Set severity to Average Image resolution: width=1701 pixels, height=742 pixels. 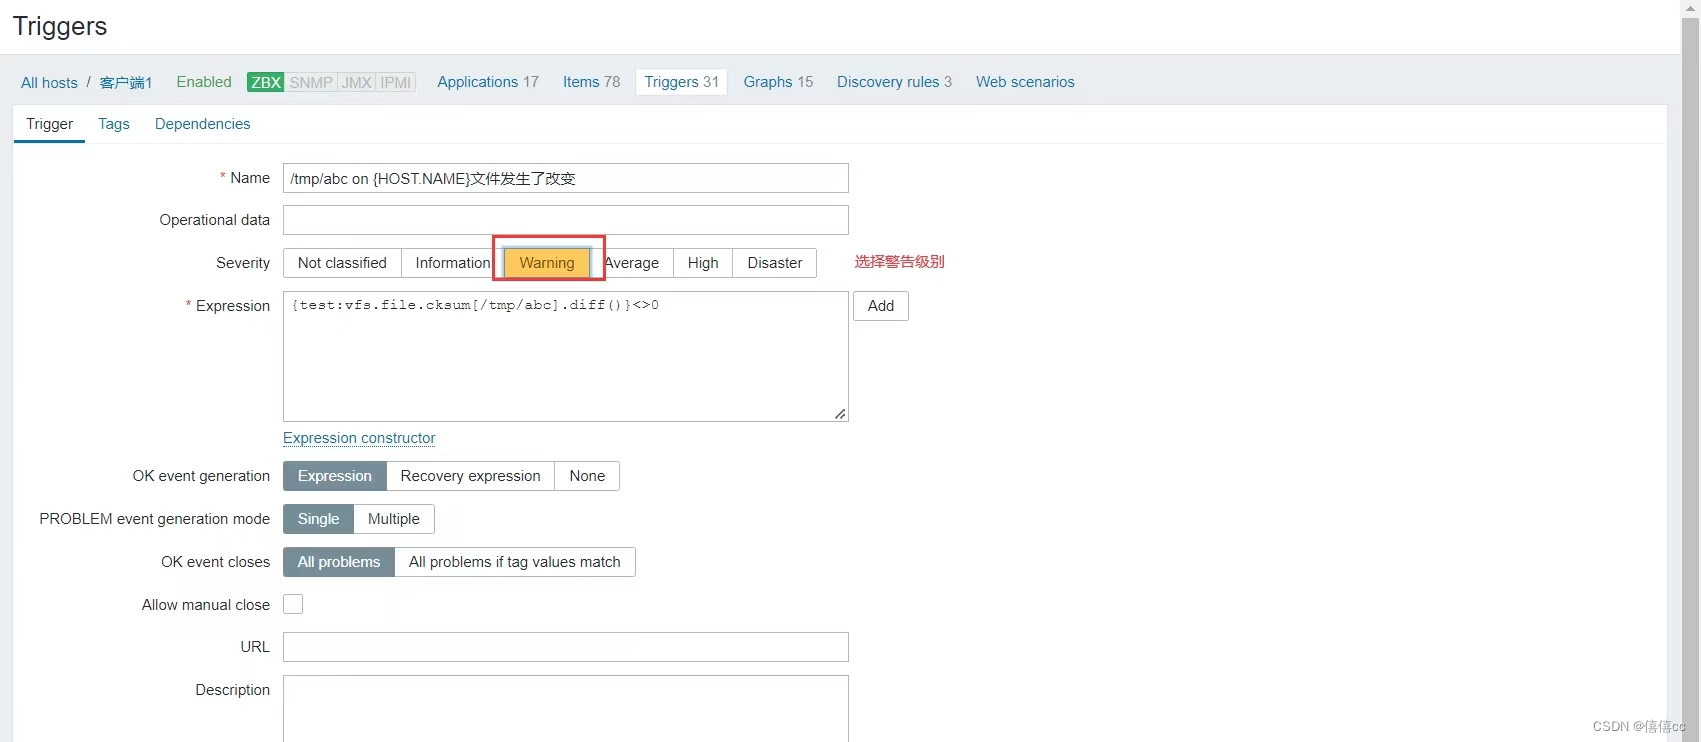coord(631,263)
